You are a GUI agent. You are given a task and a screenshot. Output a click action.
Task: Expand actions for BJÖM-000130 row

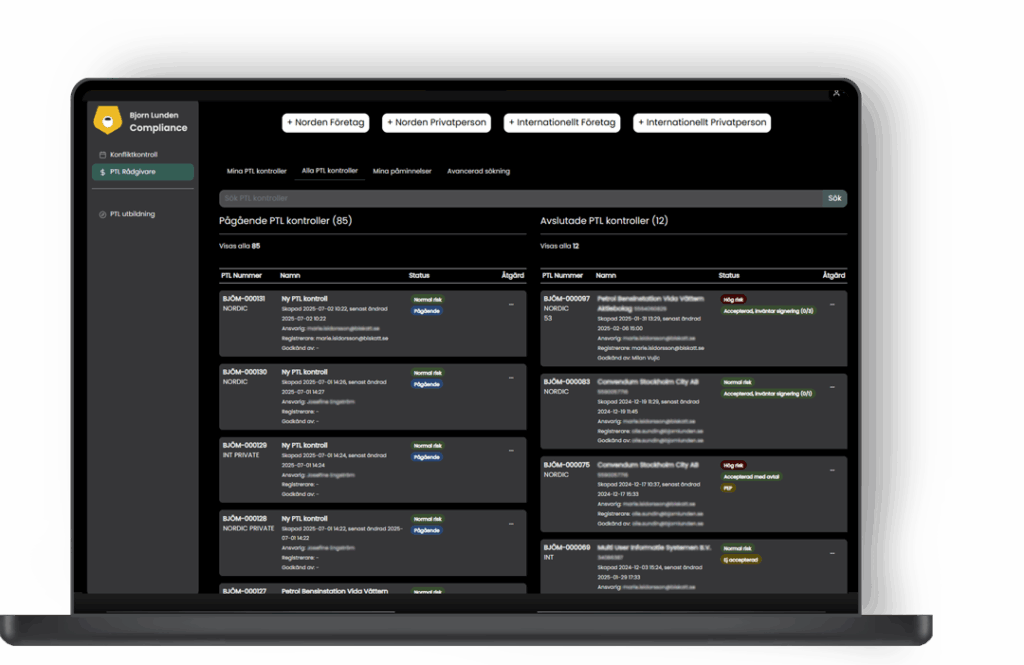511,378
